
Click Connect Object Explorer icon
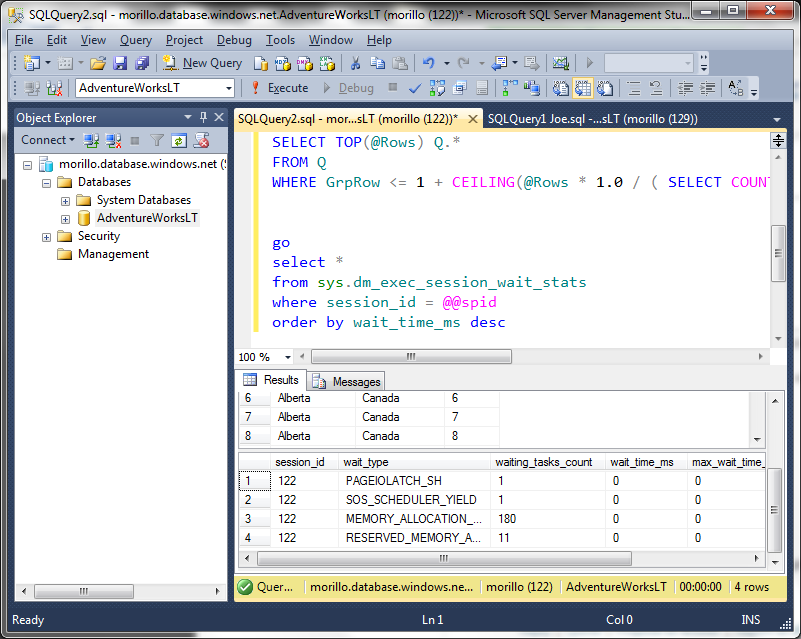tap(91, 140)
